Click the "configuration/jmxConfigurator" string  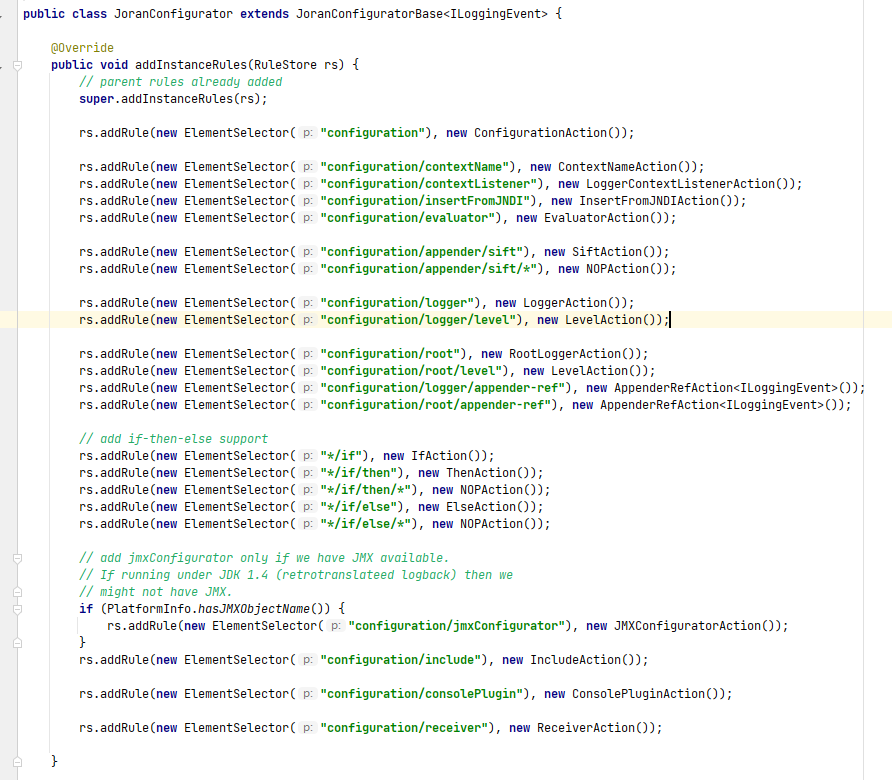(x=457, y=626)
